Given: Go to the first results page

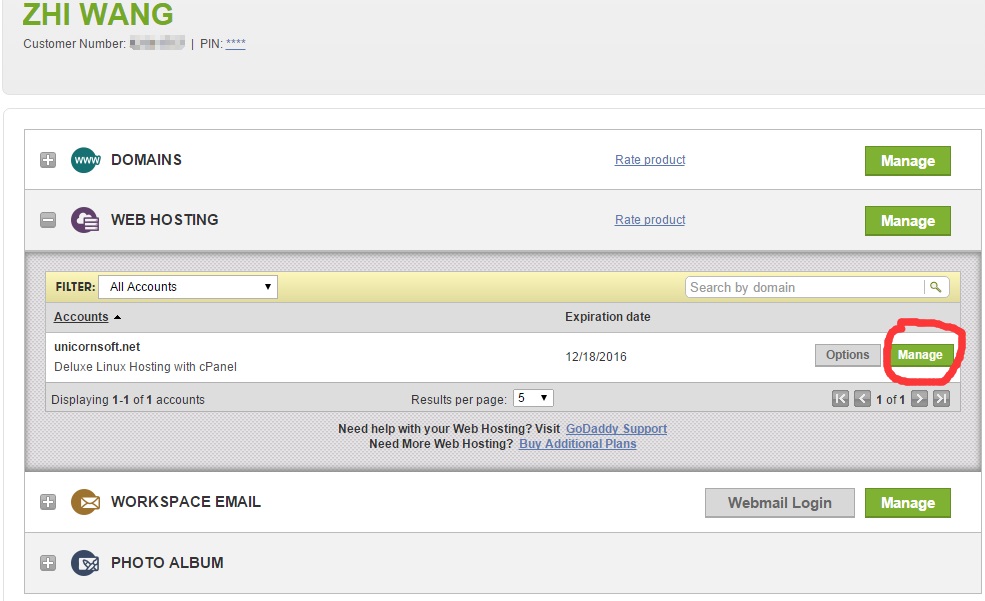Looking at the screenshot, I should tap(841, 399).
